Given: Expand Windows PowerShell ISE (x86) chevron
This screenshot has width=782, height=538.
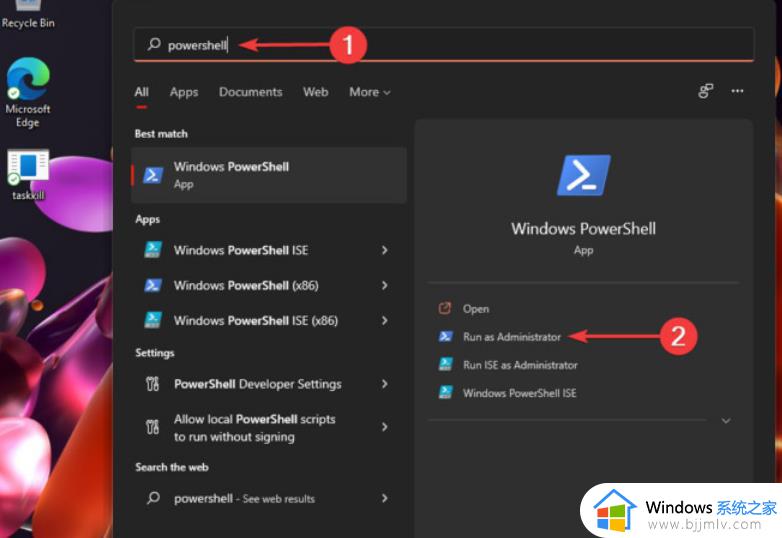Looking at the screenshot, I should (x=385, y=320).
